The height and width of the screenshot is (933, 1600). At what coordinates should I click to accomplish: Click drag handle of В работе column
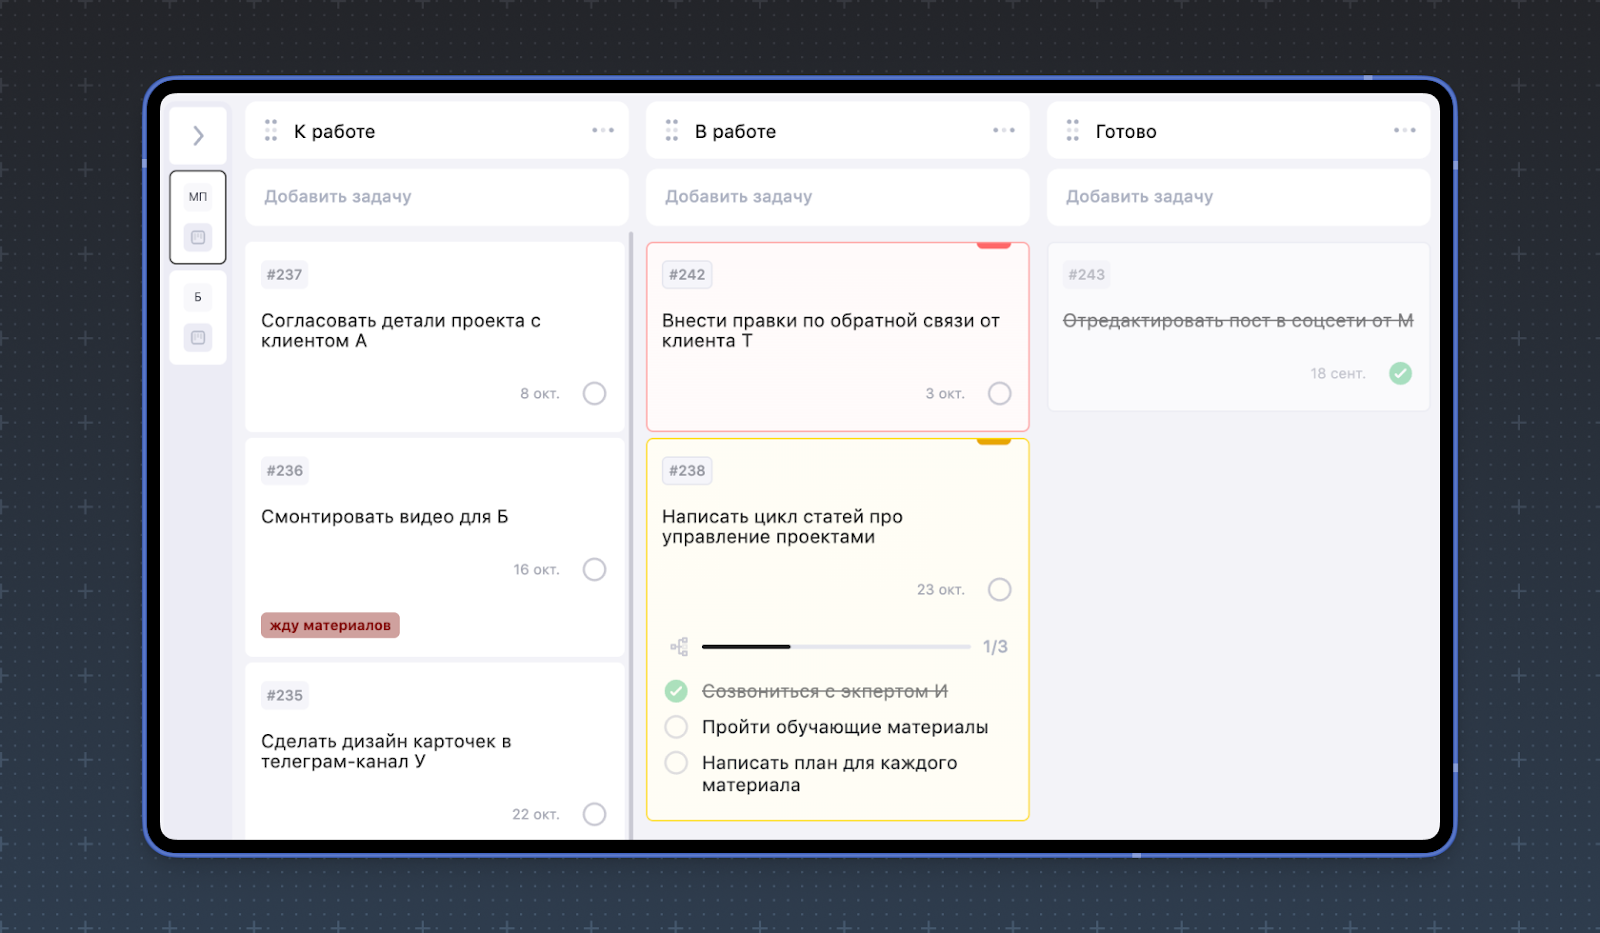point(671,131)
